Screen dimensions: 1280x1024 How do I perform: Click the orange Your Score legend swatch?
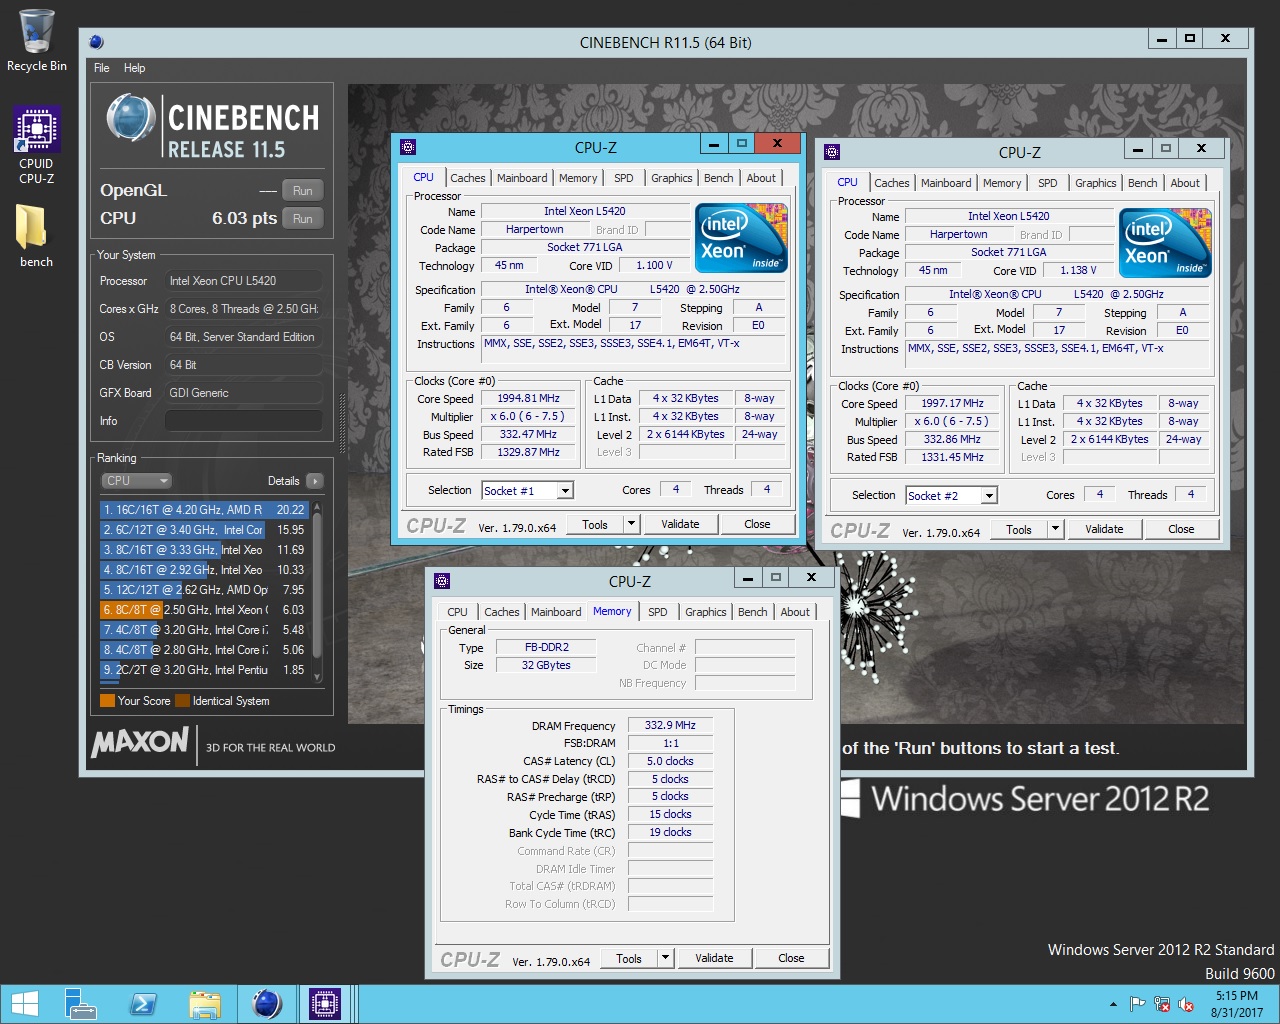tap(107, 701)
